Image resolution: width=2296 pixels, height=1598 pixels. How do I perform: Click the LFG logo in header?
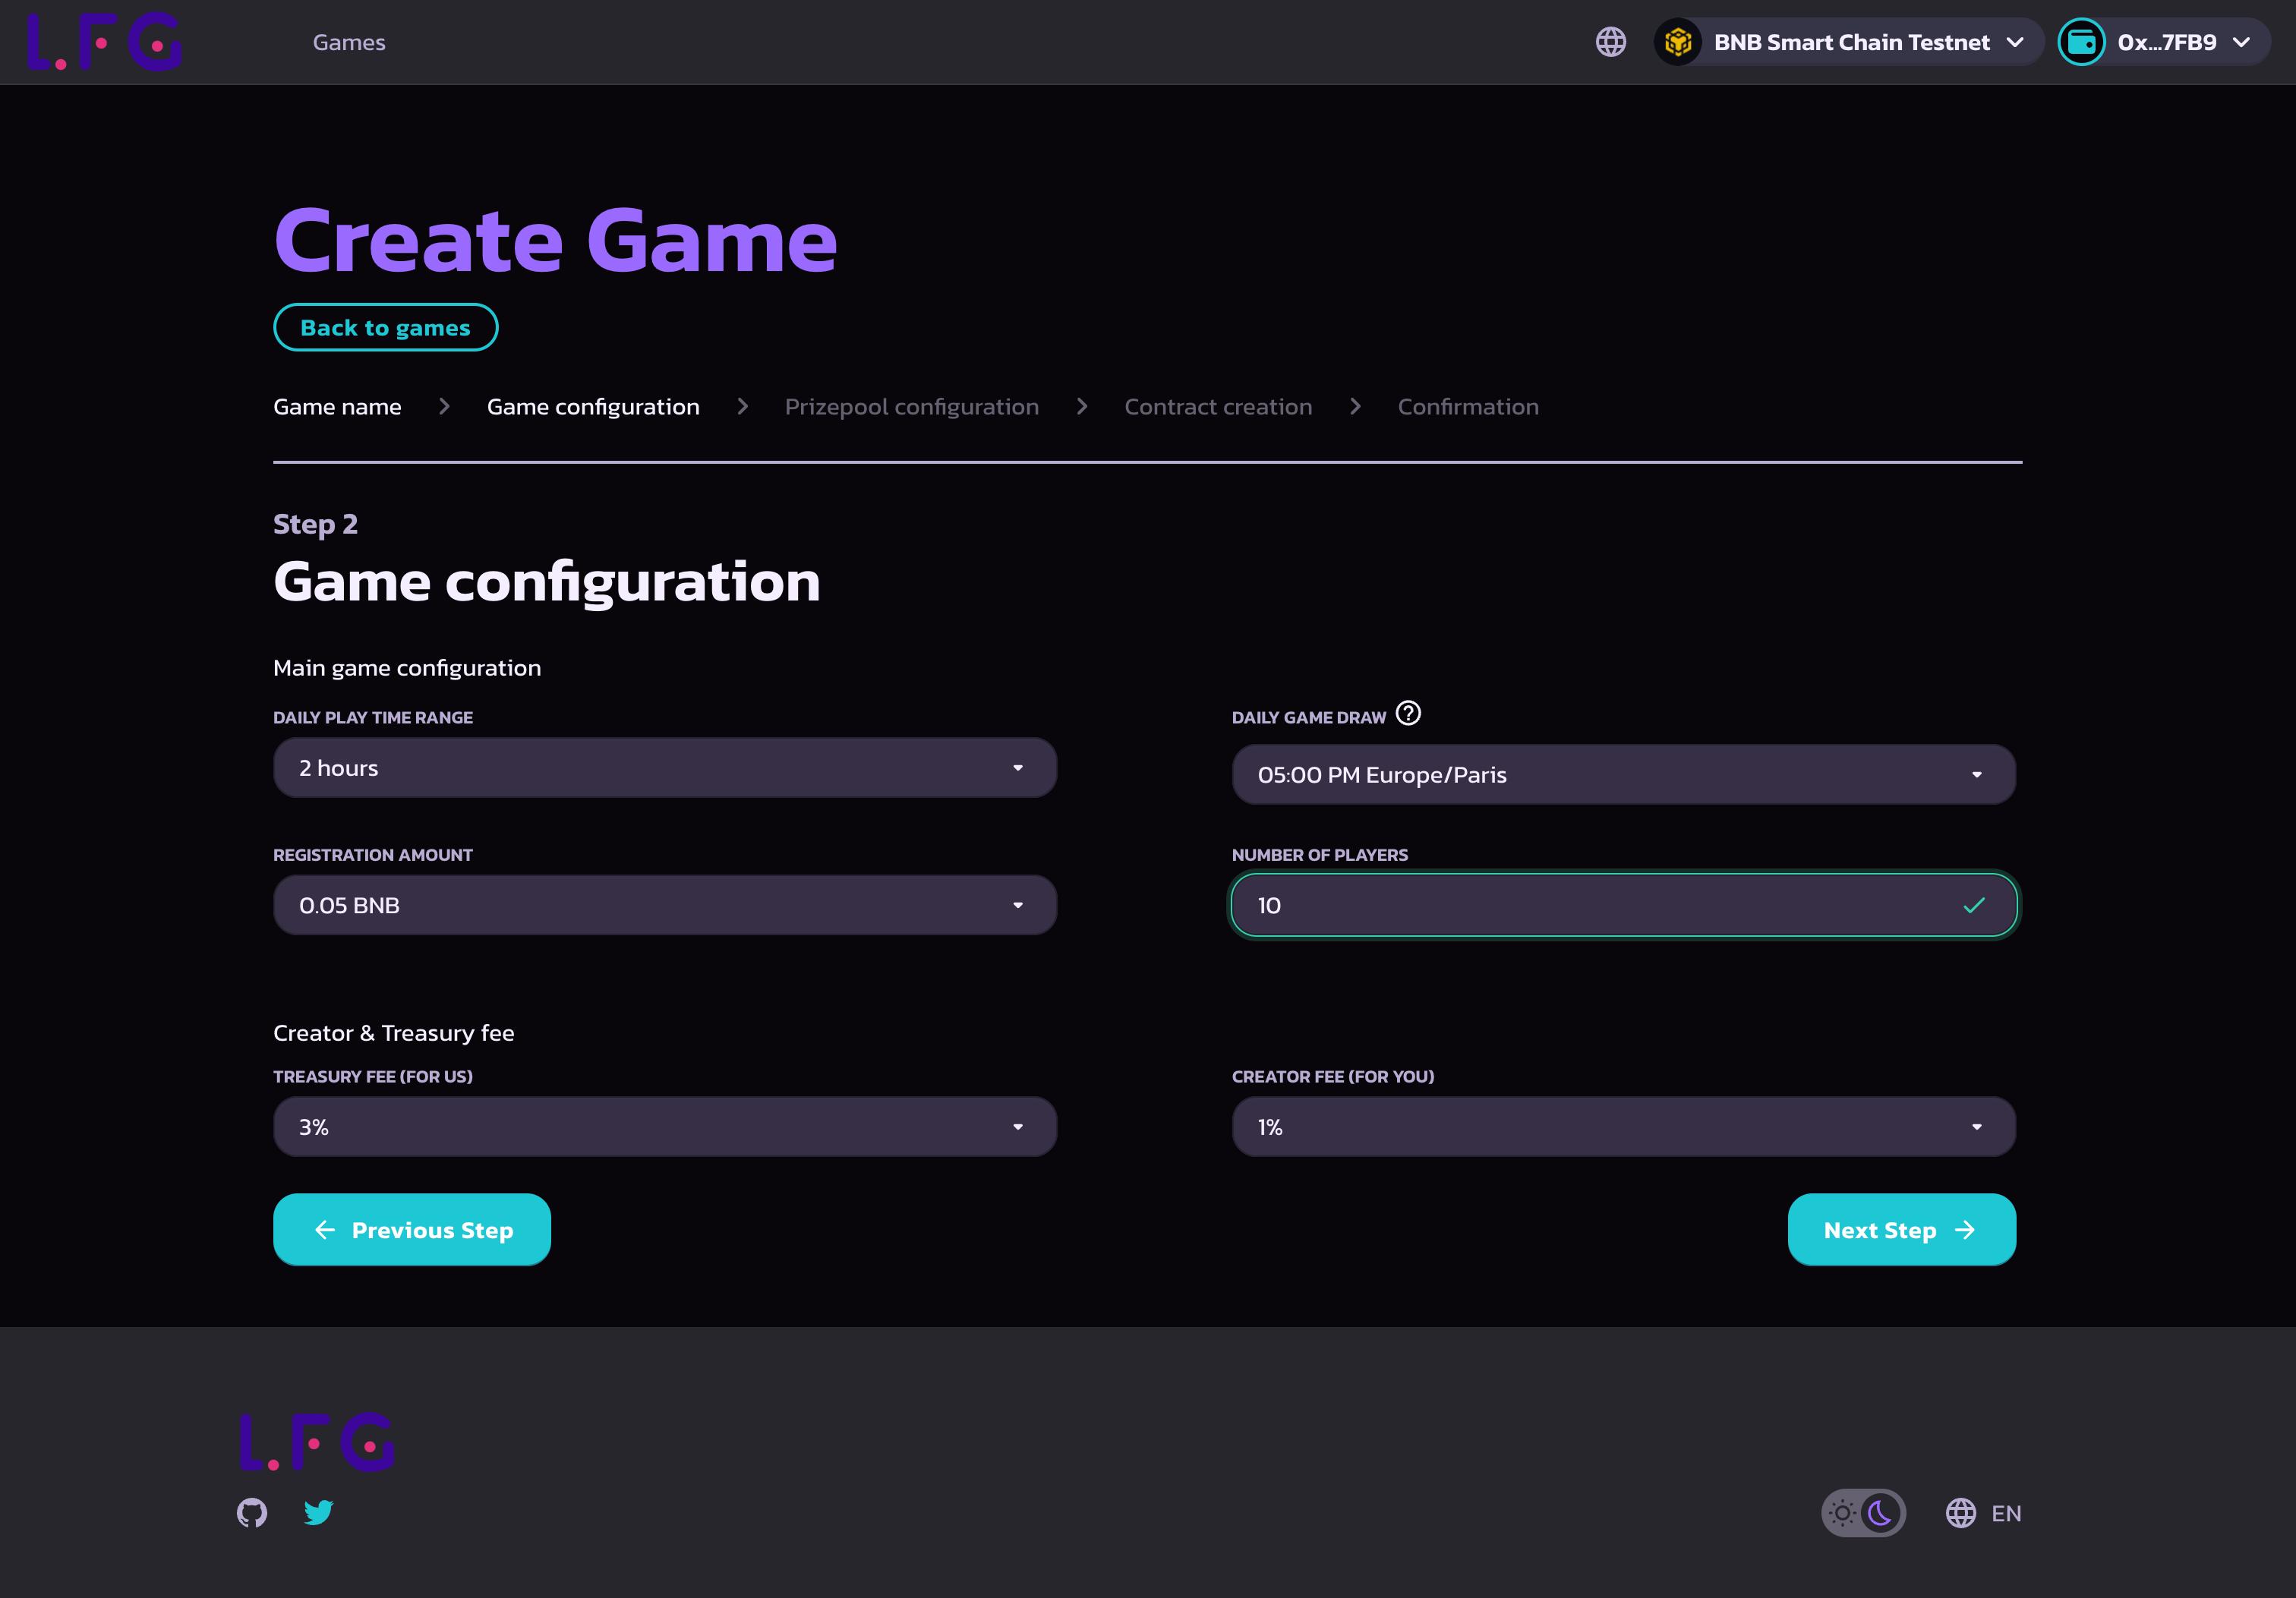tap(104, 42)
